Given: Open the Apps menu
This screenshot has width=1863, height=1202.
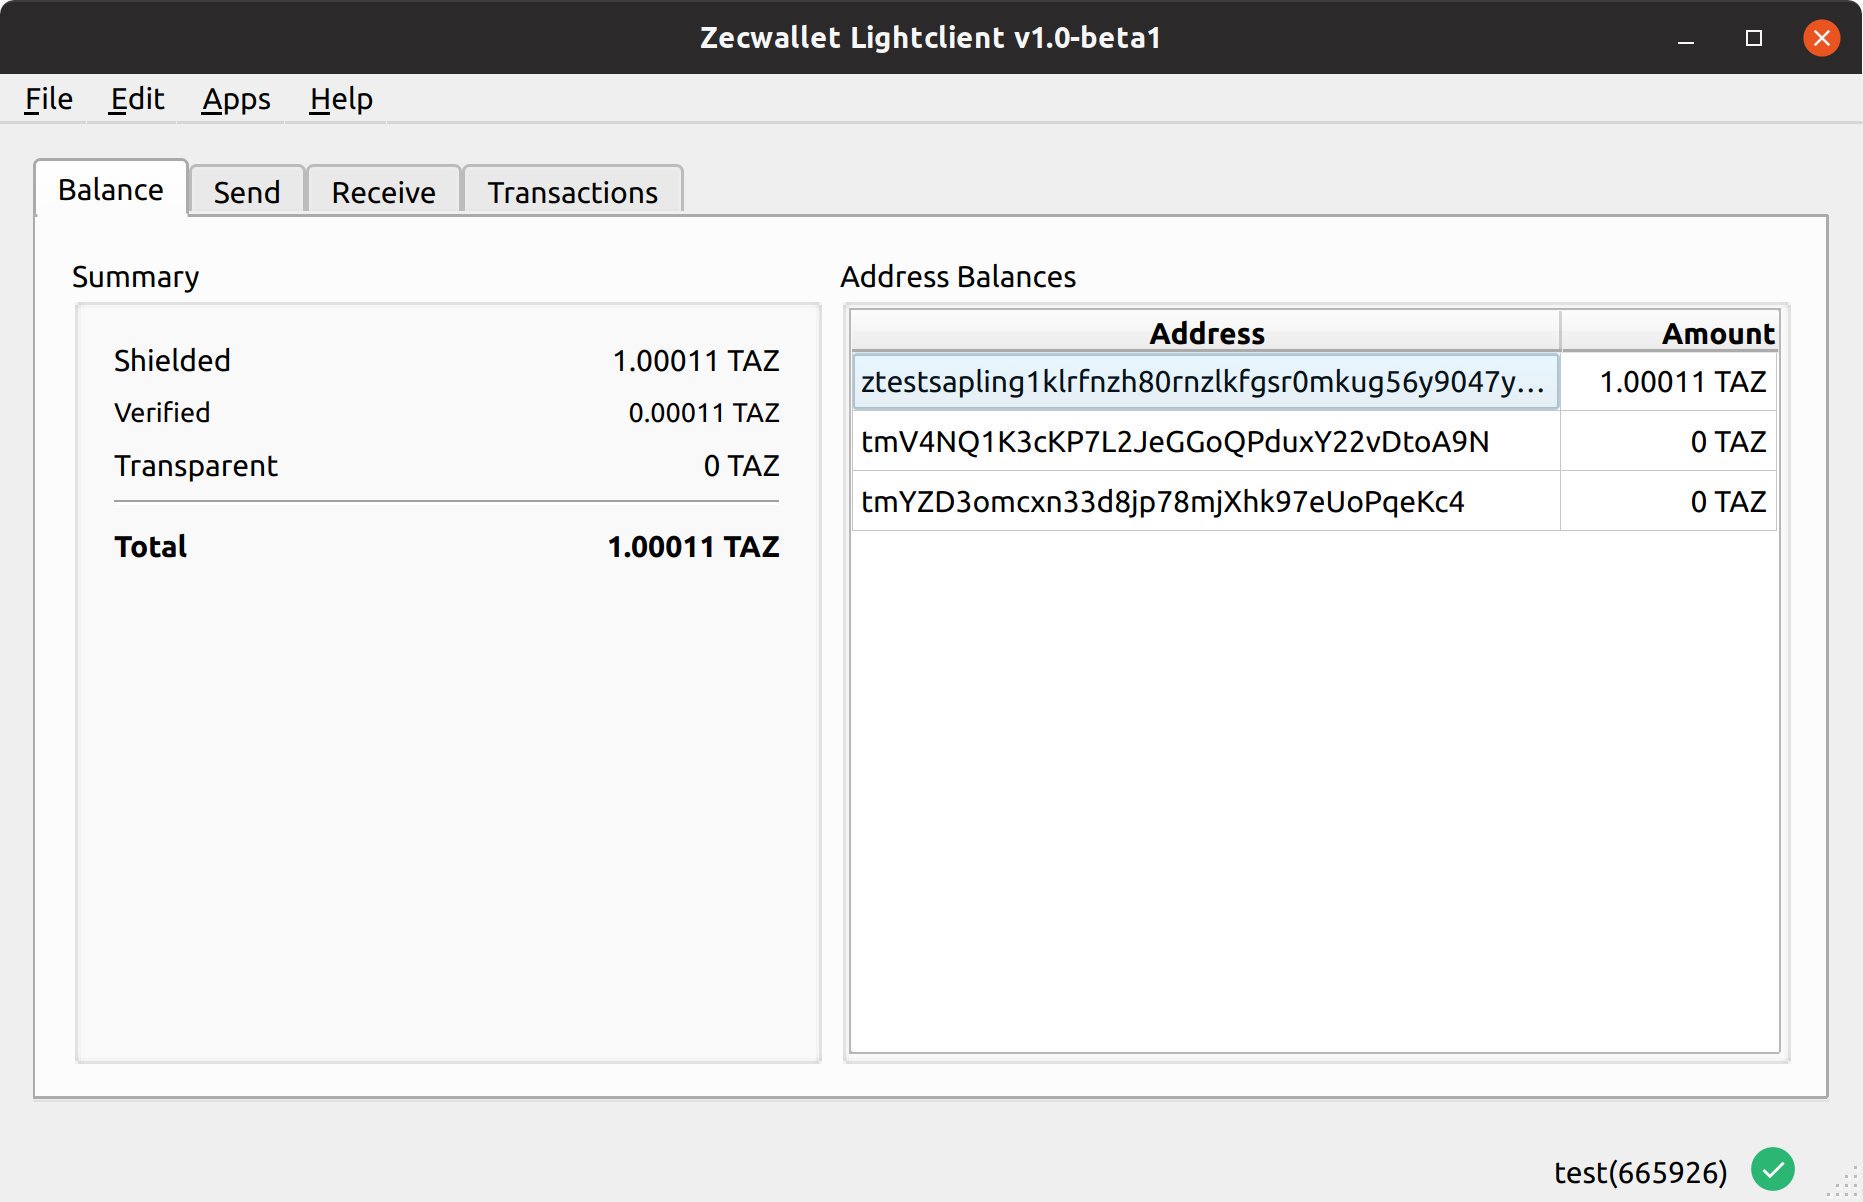Looking at the screenshot, I should [x=236, y=99].
